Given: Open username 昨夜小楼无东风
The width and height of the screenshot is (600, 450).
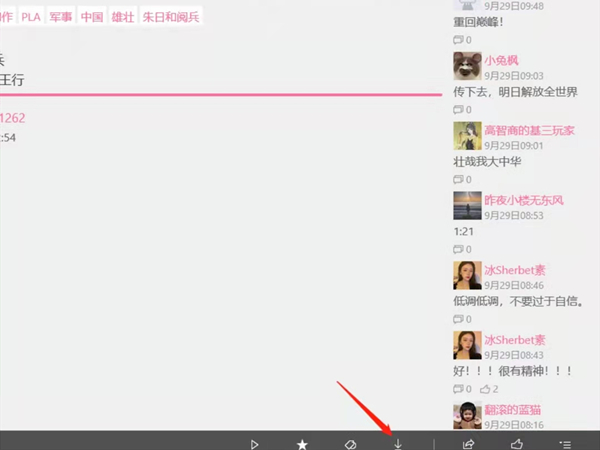Looking at the screenshot, I should 524,200.
